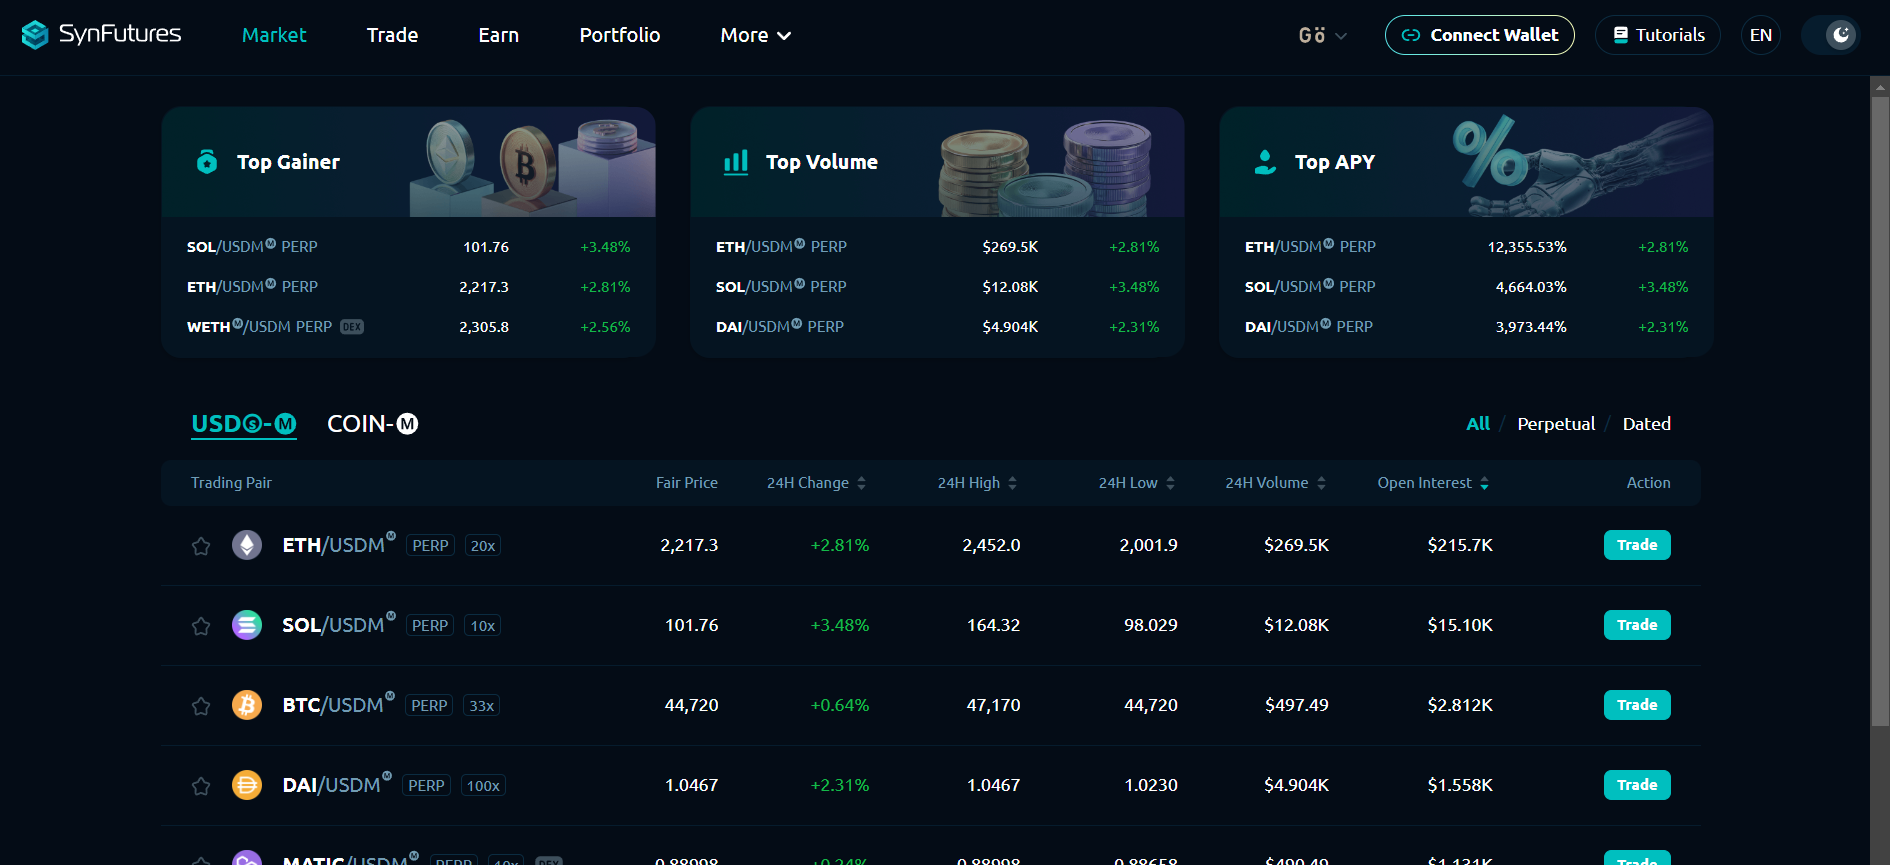Click Trade button for BTC/USDM
Image resolution: width=1890 pixels, height=865 pixels.
[1637, 705]
